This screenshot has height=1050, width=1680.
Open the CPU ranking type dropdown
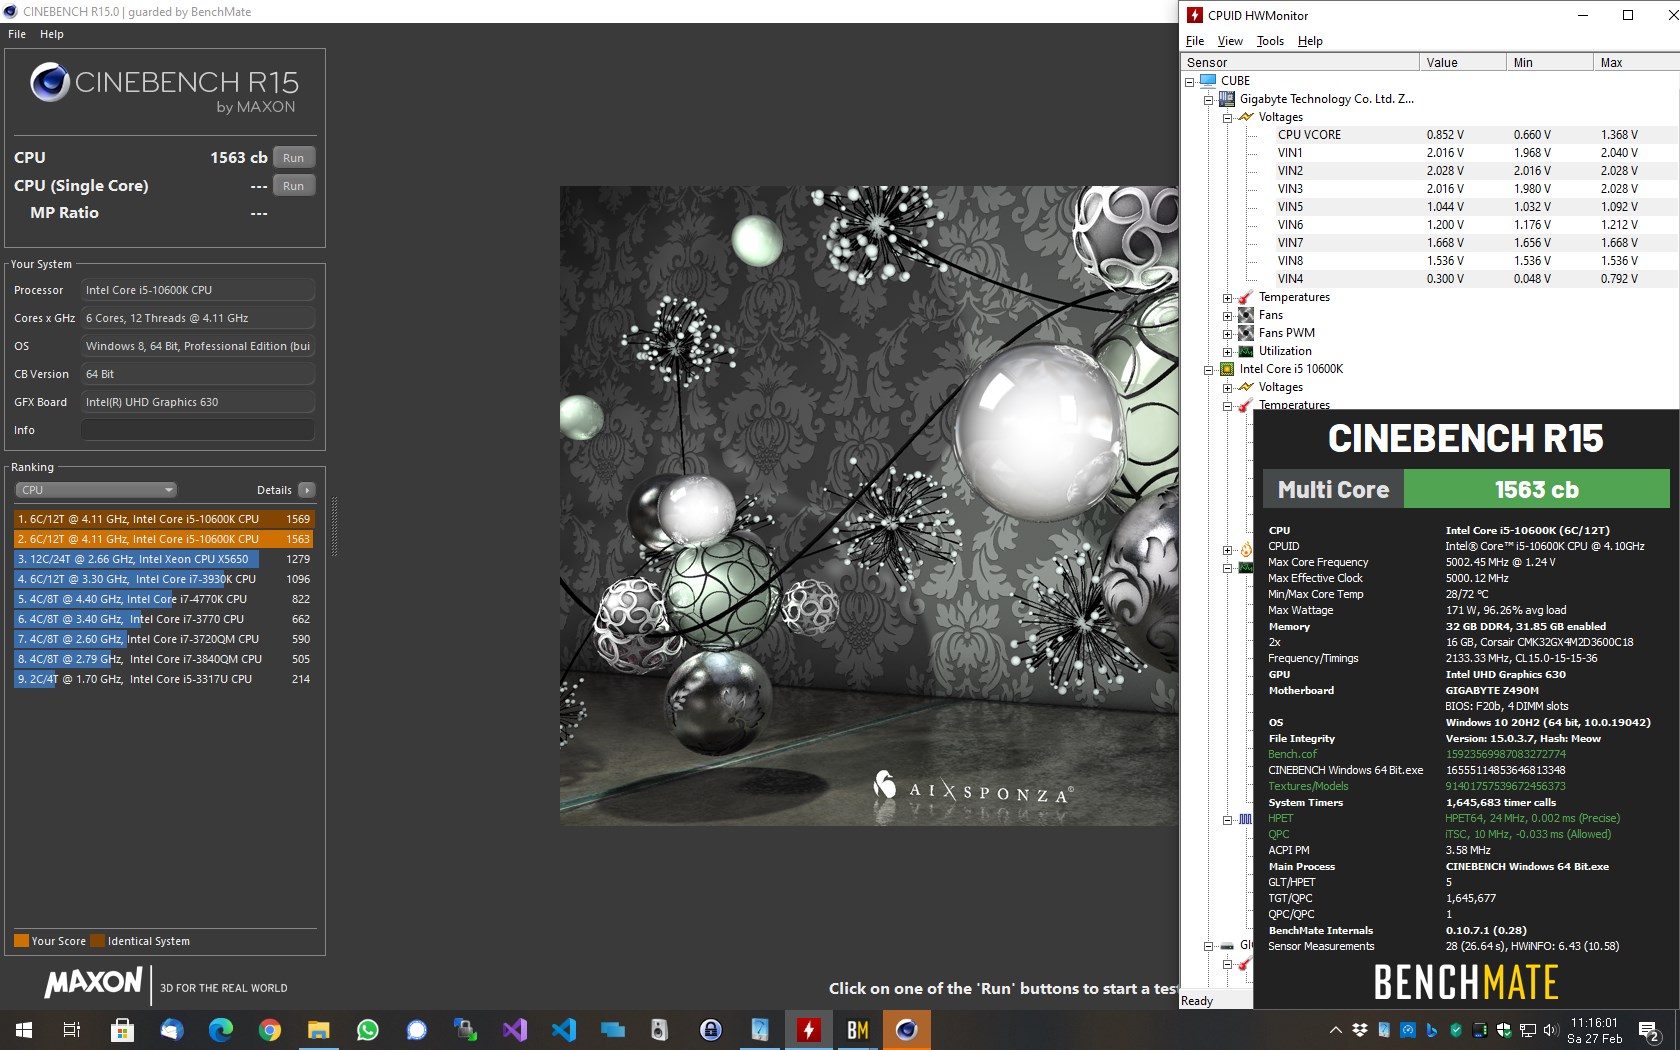pyautogui.click(x=96, y=490)
